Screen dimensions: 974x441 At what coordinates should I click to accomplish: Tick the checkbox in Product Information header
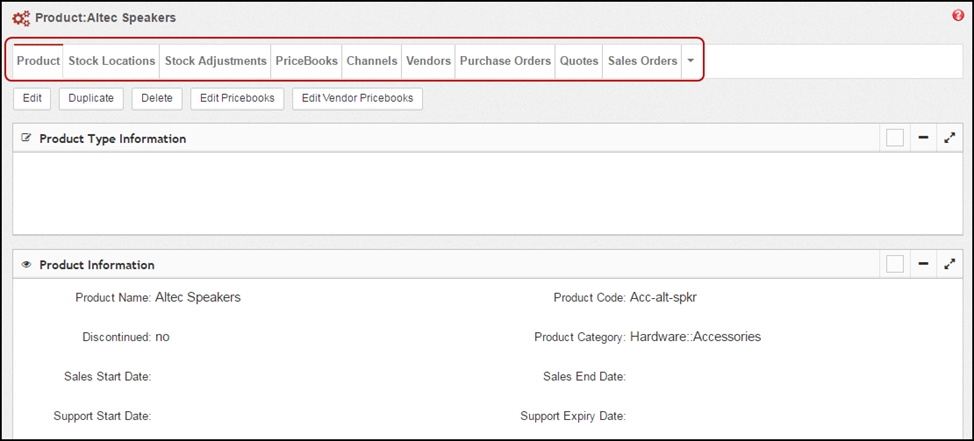click(x=895, y=265)
